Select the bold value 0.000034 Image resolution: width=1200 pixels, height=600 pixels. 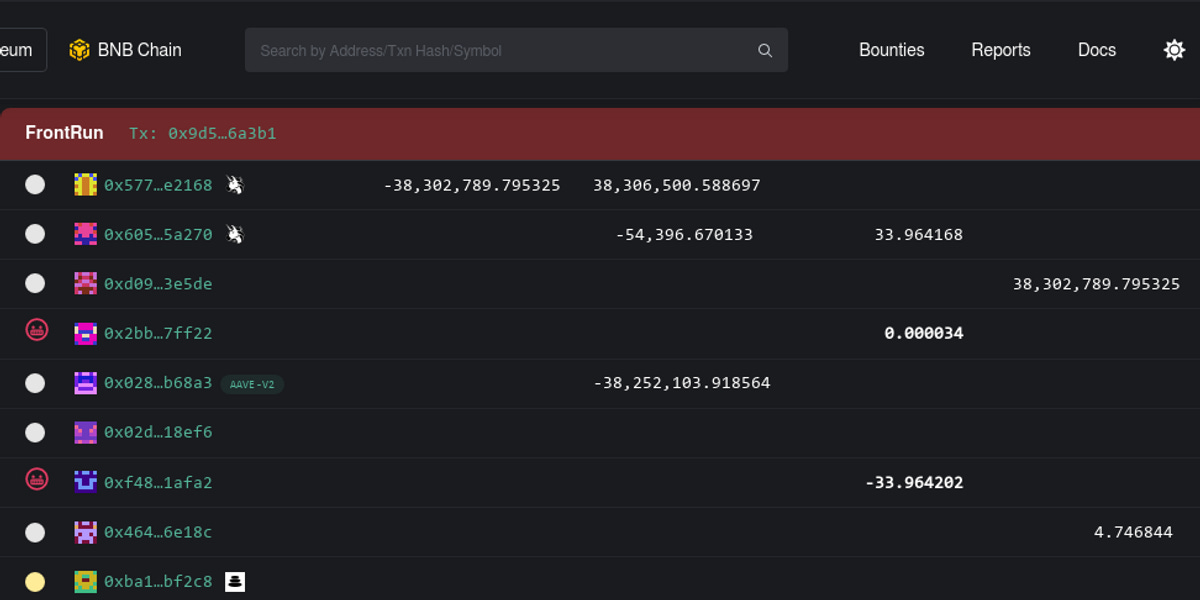[924, 333]
